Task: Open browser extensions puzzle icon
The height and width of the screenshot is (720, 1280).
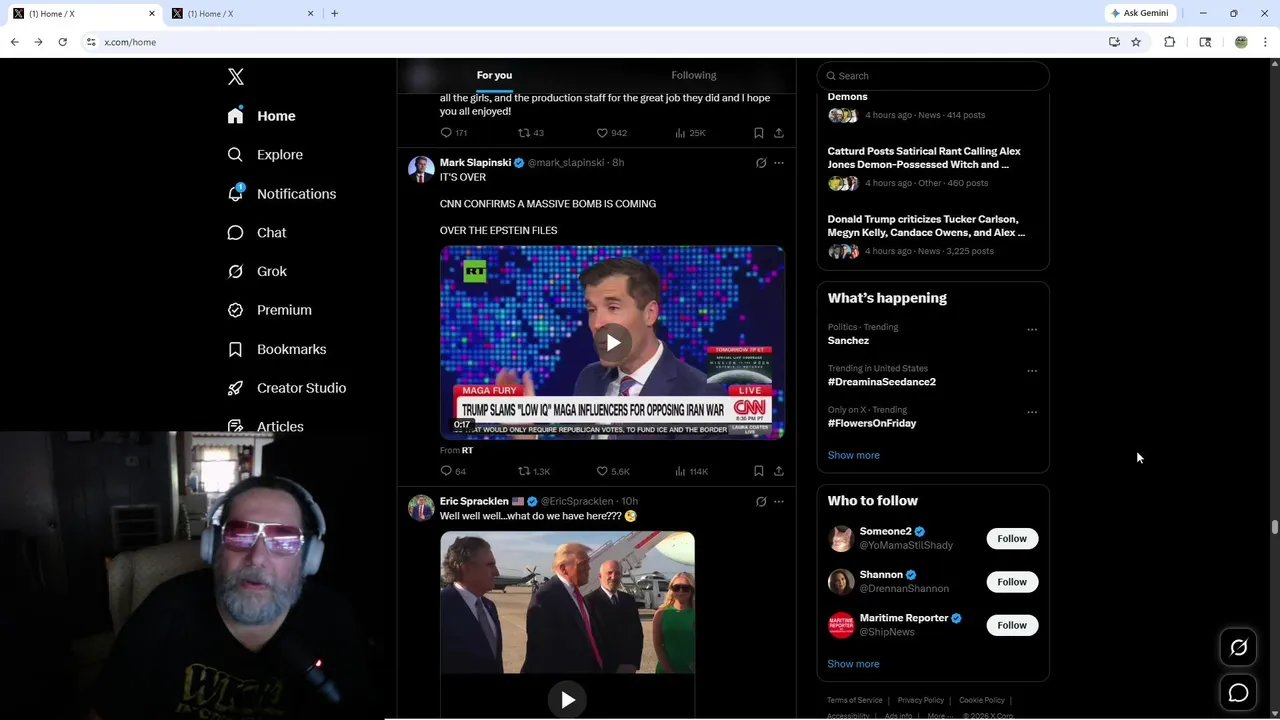Action: [x=1169, y=42]
